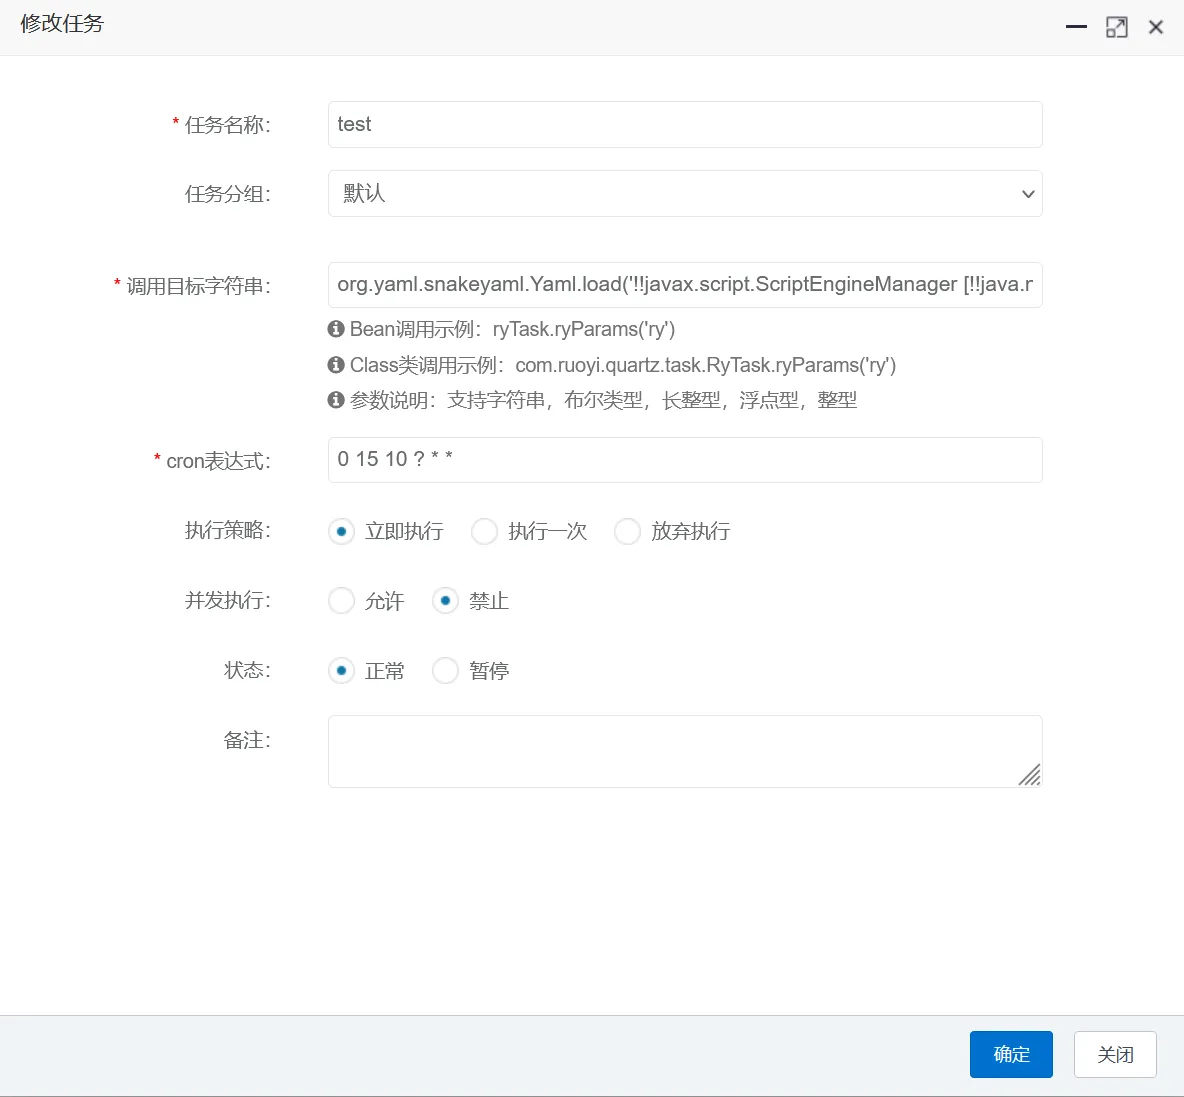Set status to 暂停
This screenshot has width=1184, height=1097.
coord(446,670)
